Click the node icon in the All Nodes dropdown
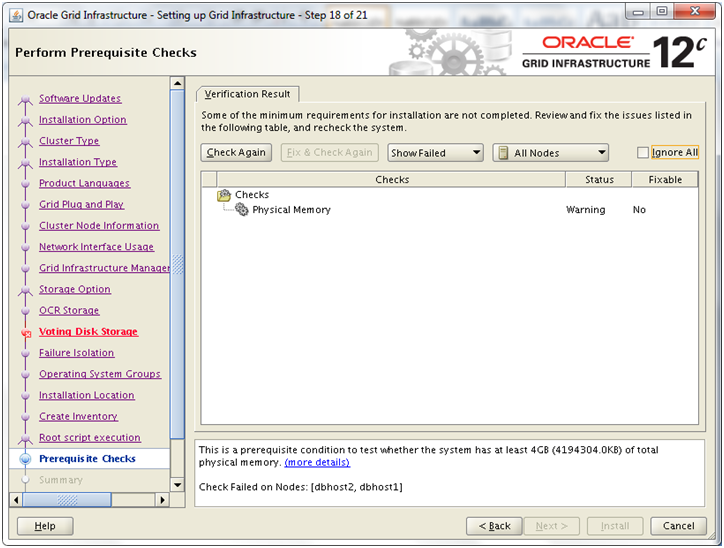Screen dimensions: 724x548 [503, 153]
